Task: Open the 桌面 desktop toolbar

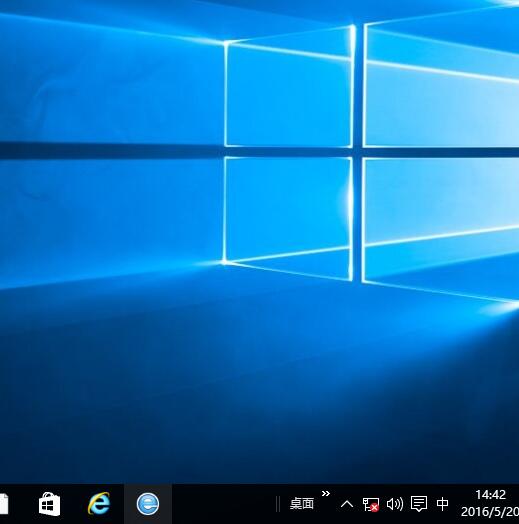Action: 302,503
